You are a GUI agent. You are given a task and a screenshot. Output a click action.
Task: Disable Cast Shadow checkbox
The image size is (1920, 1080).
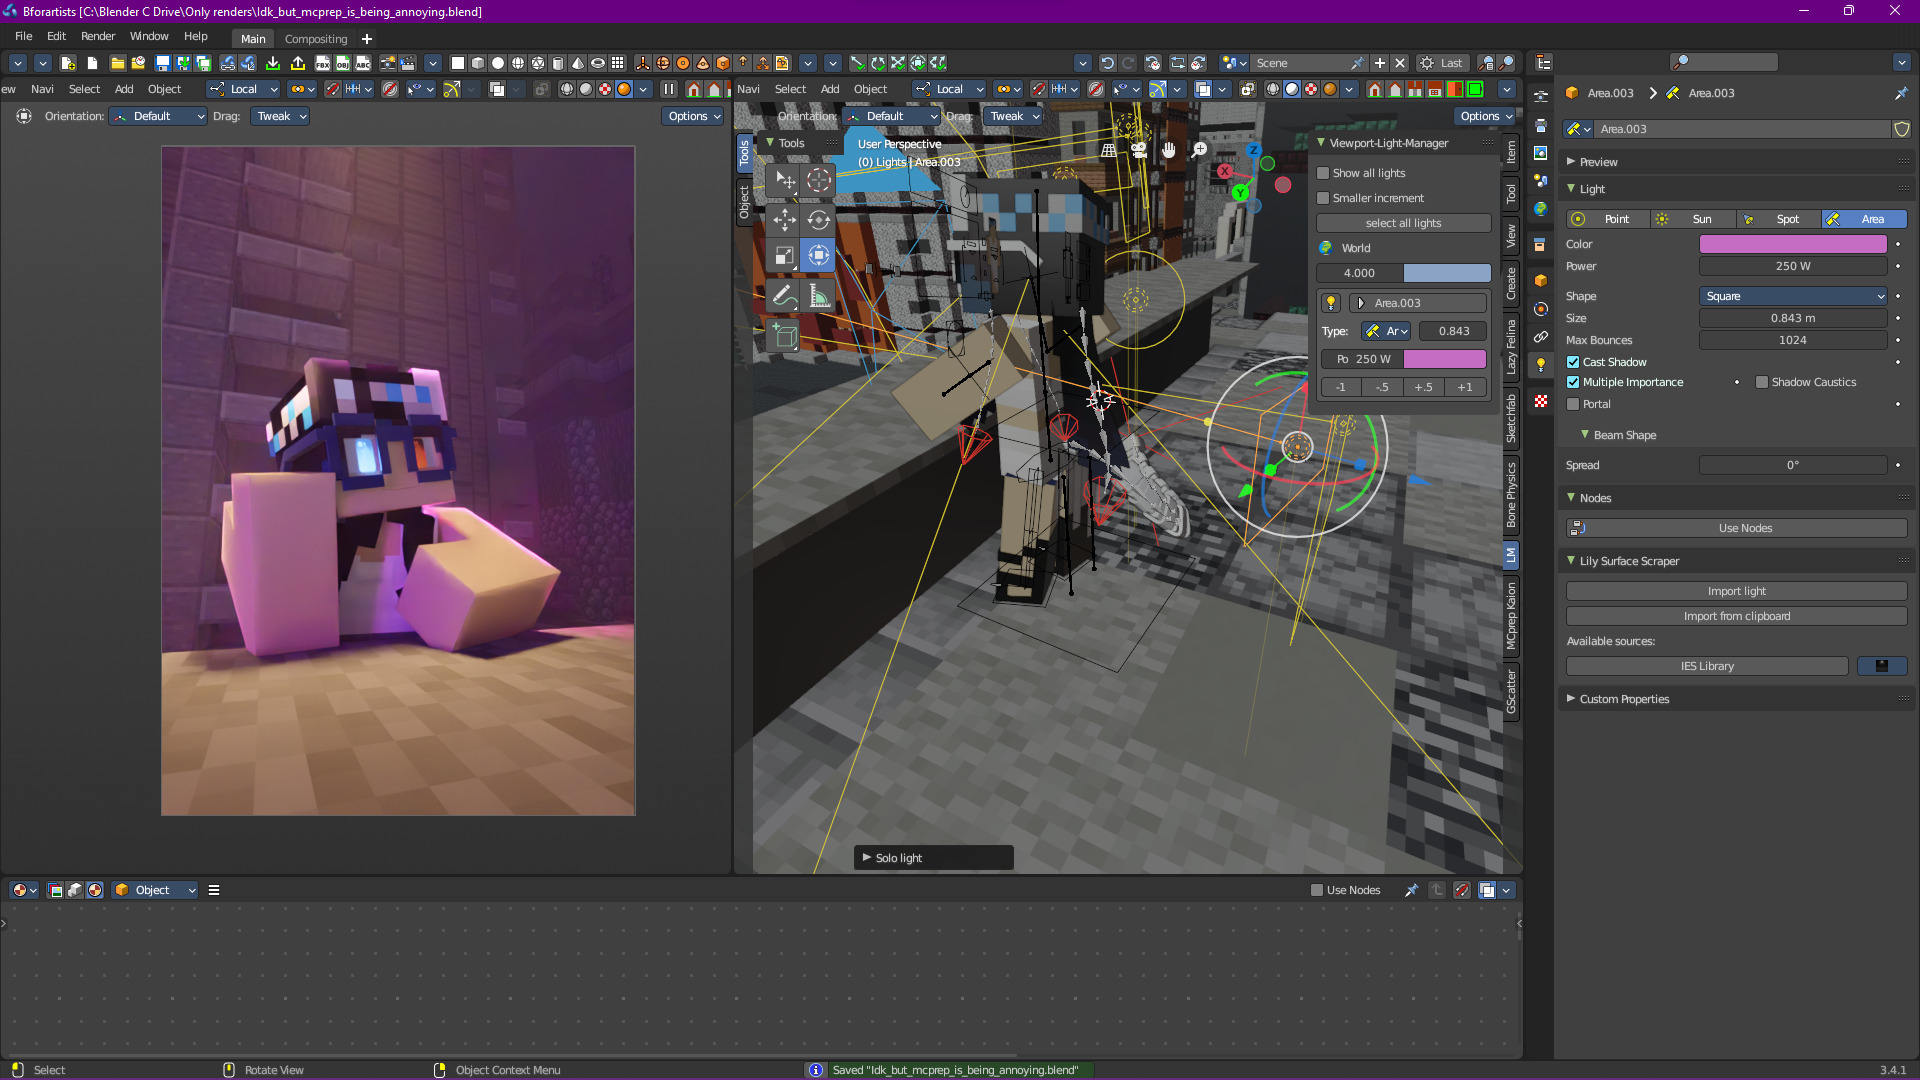point(1573,362)
